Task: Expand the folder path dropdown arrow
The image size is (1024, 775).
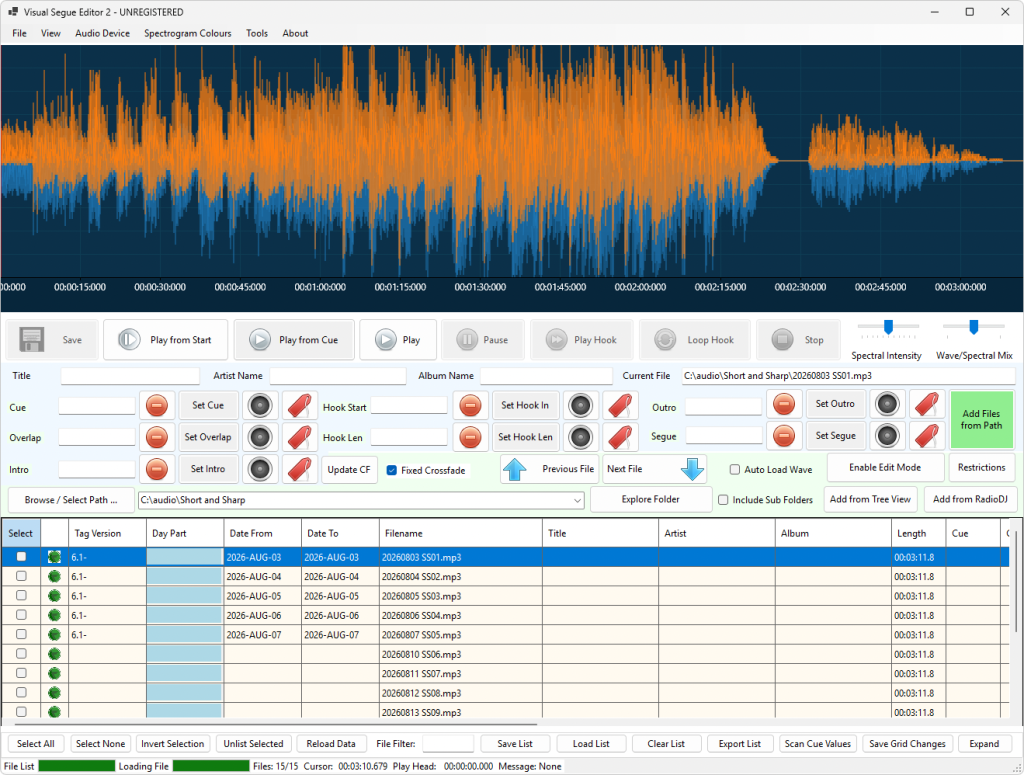Action: 577,501
